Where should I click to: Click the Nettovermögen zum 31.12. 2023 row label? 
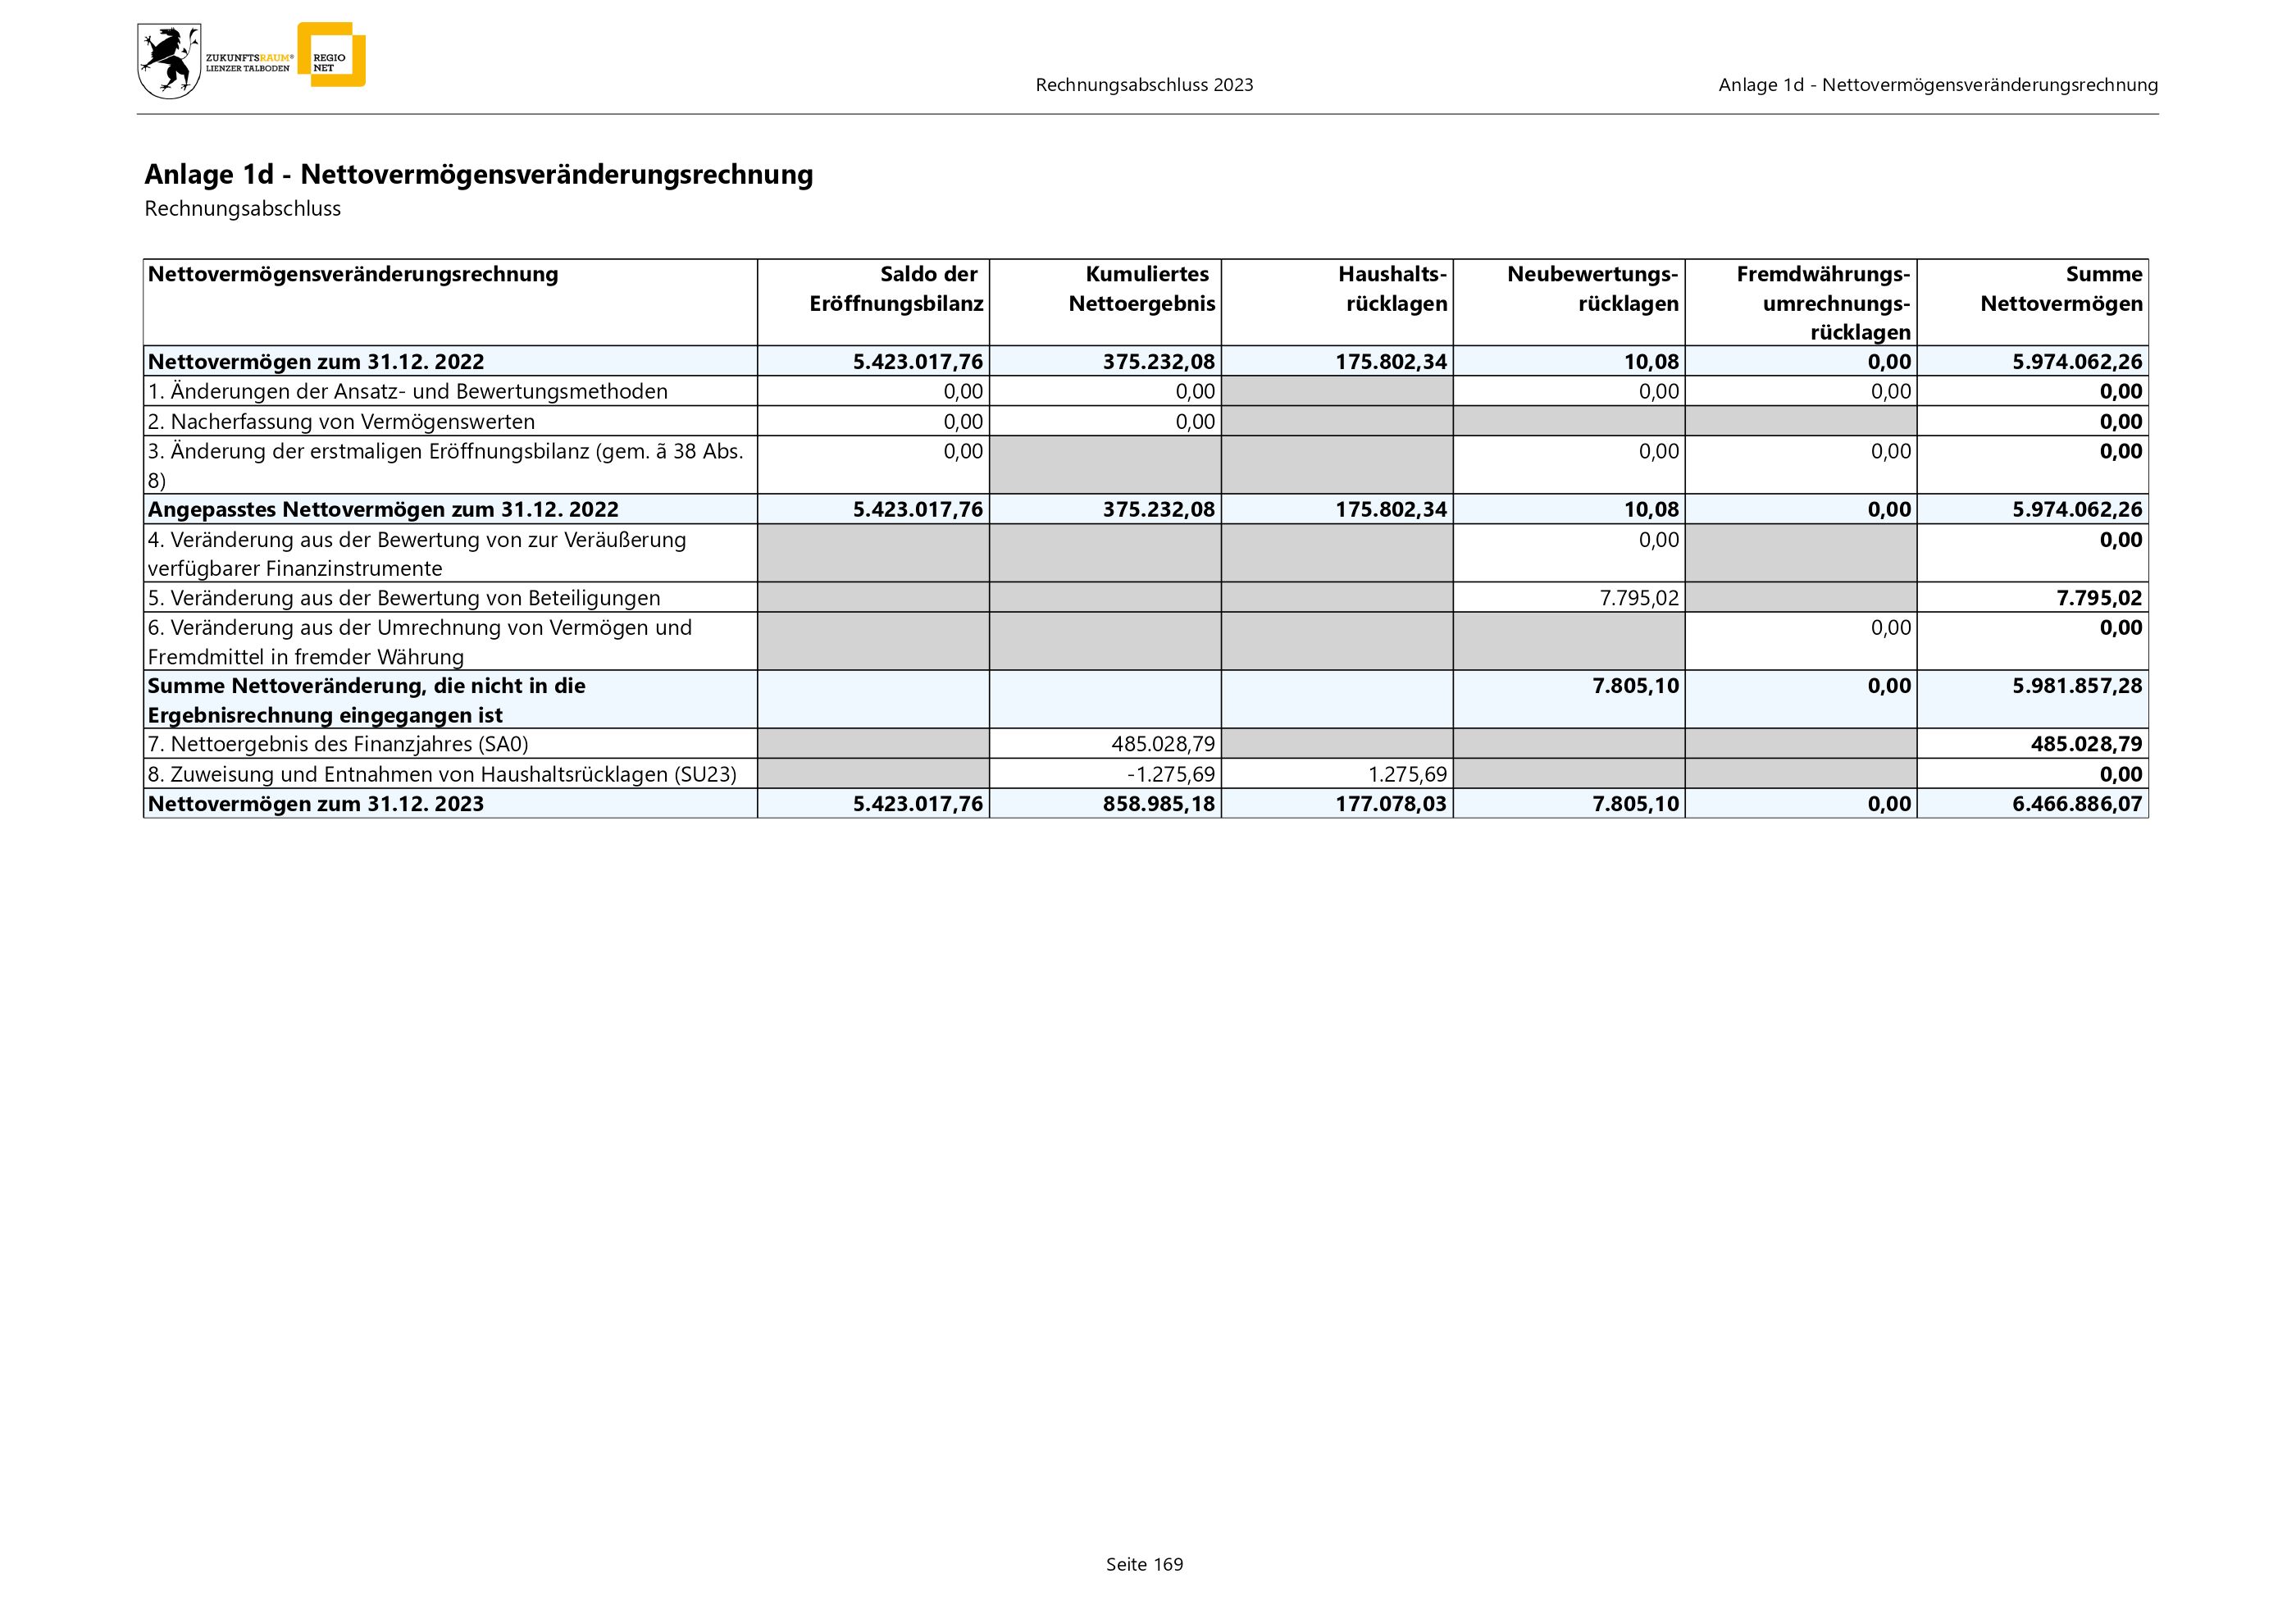pos(316,804)
